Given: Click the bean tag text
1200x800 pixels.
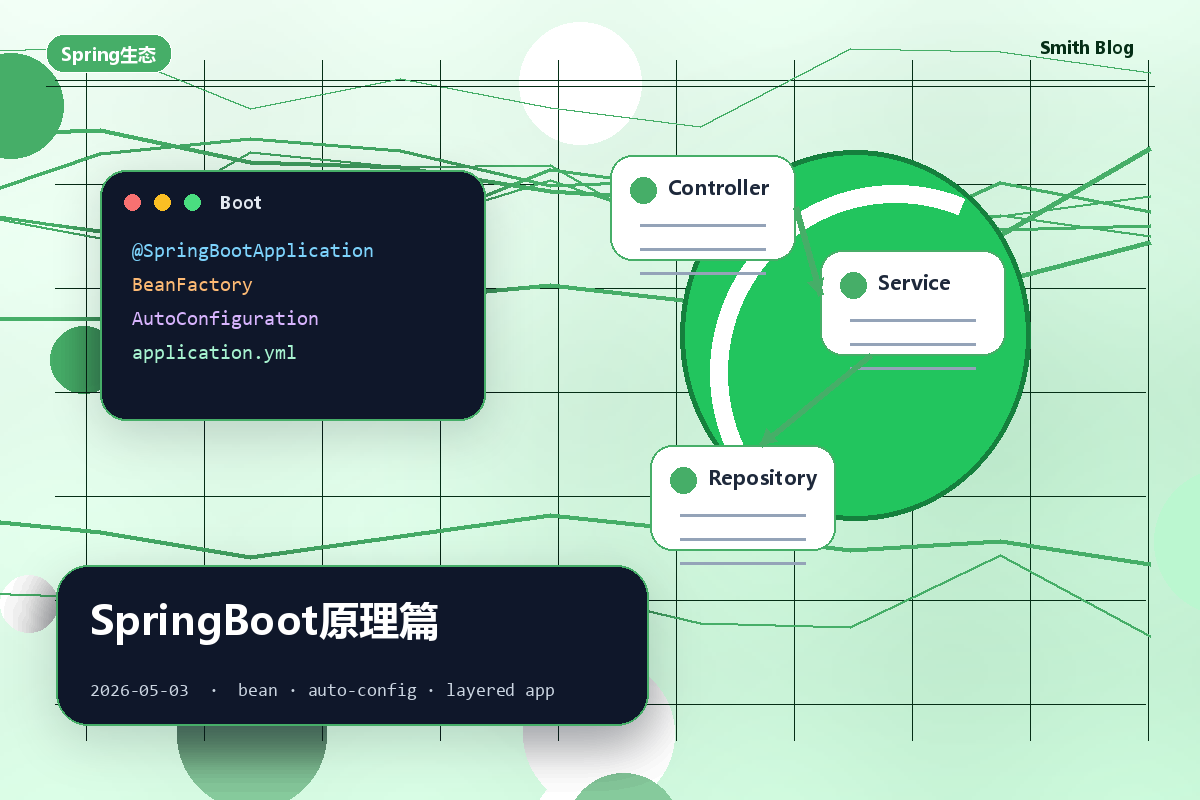Looking at the screenshot, I should 258,690.
